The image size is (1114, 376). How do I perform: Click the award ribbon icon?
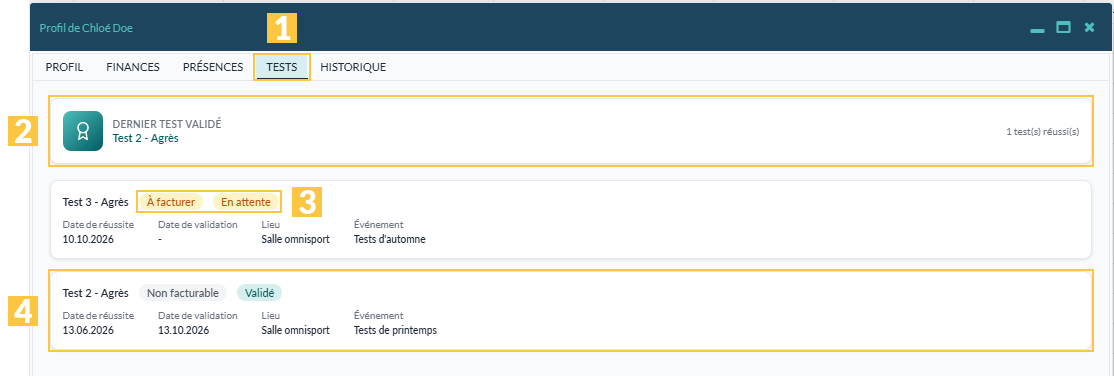tap(83, 131)
